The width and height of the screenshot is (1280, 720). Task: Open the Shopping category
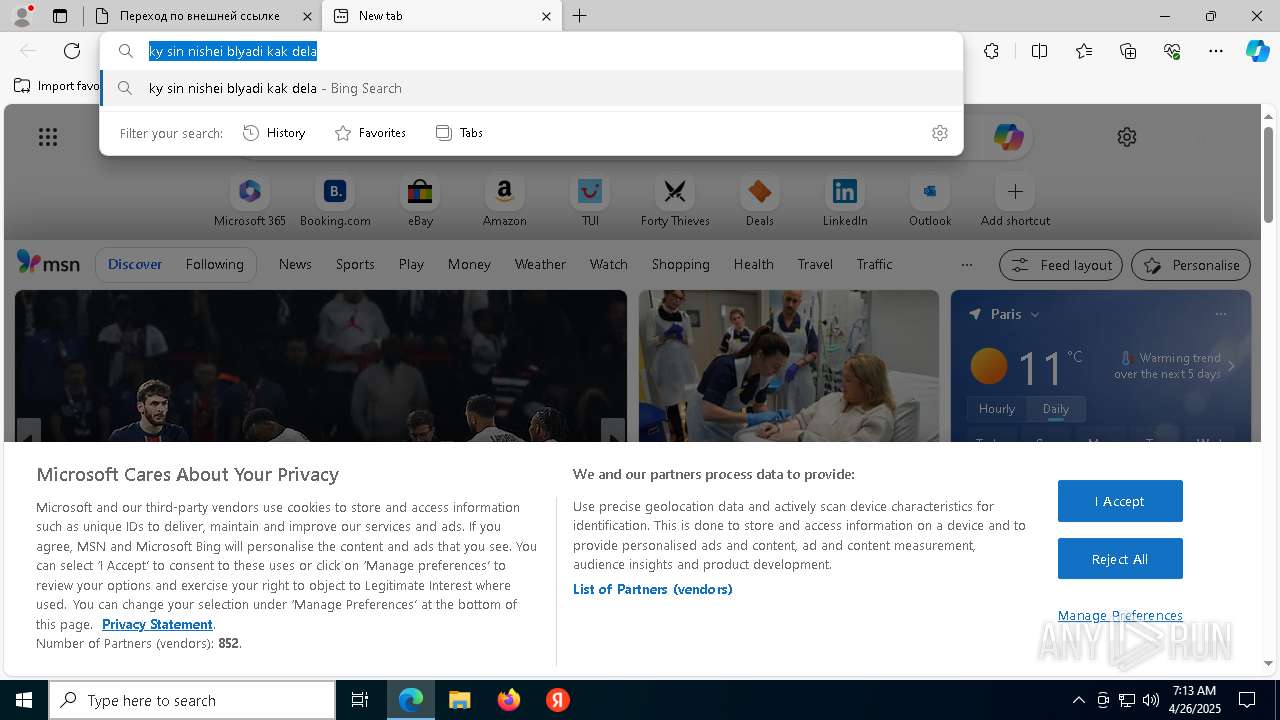click(x=680, y=264)
